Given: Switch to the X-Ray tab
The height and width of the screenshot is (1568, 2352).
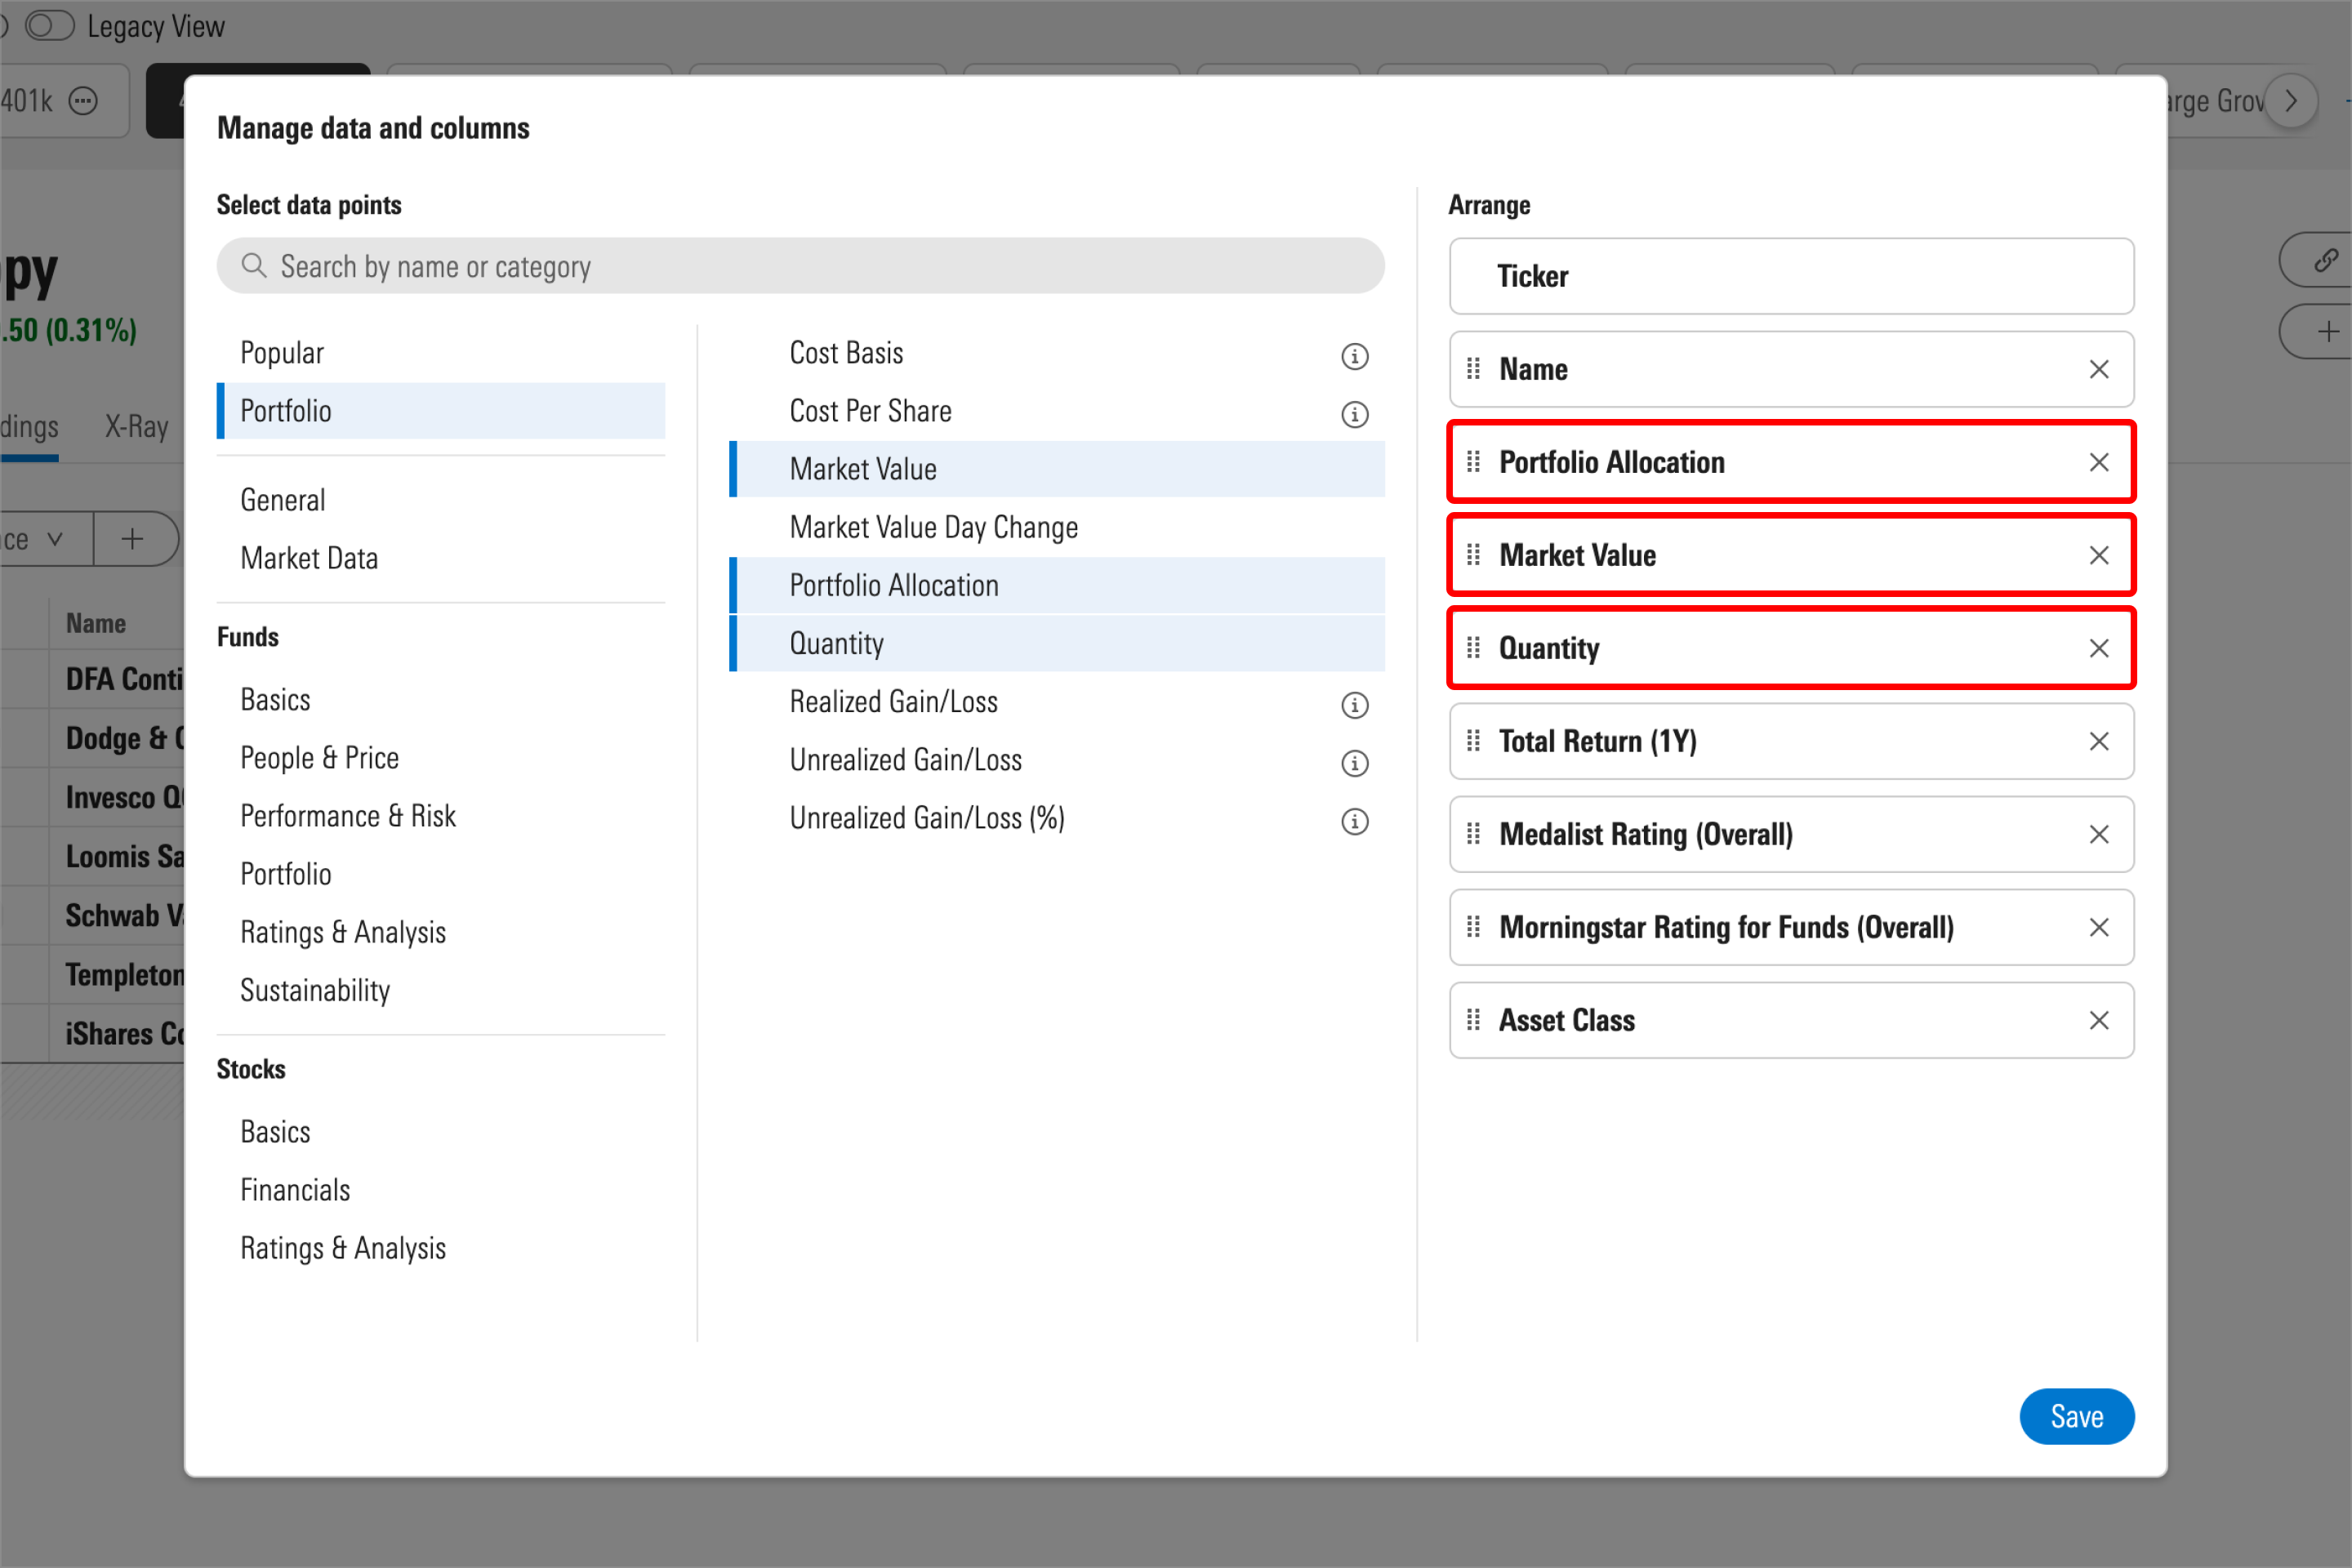Looking at the screenshot, I should click(137, 427).
